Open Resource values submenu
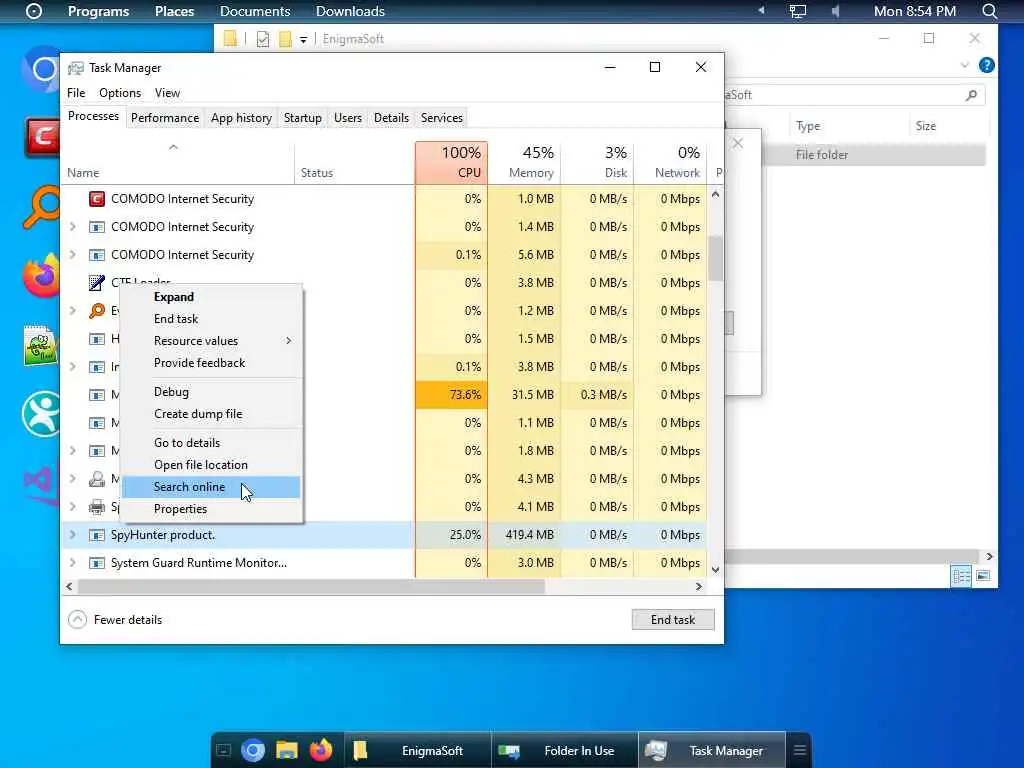1024x768 pixels. [211, 341]
